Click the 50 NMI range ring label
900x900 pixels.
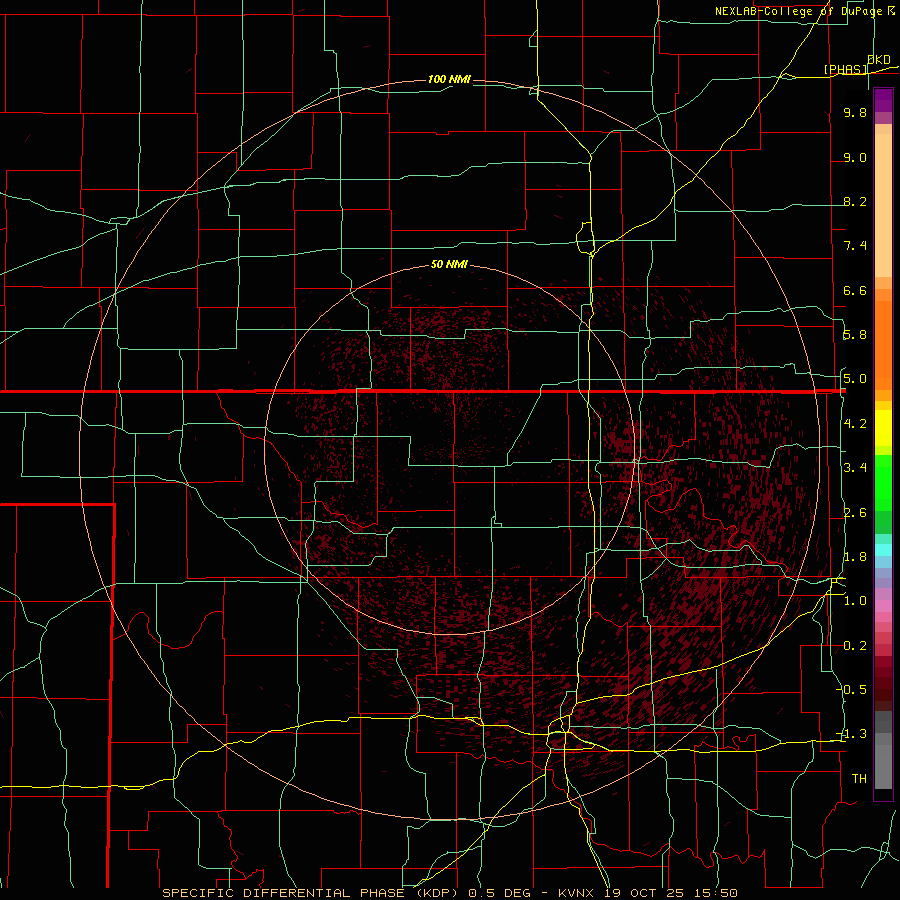click(x=449, y=264)
